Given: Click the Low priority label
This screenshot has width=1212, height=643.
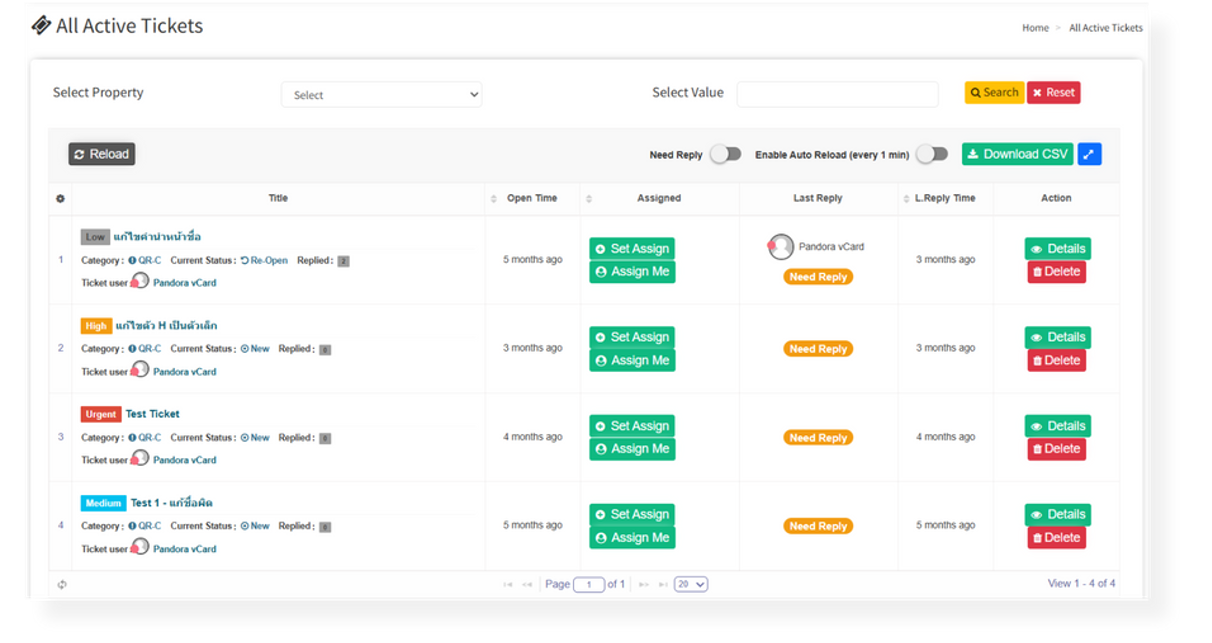Looking at the screenshot, I should point(95,237).
